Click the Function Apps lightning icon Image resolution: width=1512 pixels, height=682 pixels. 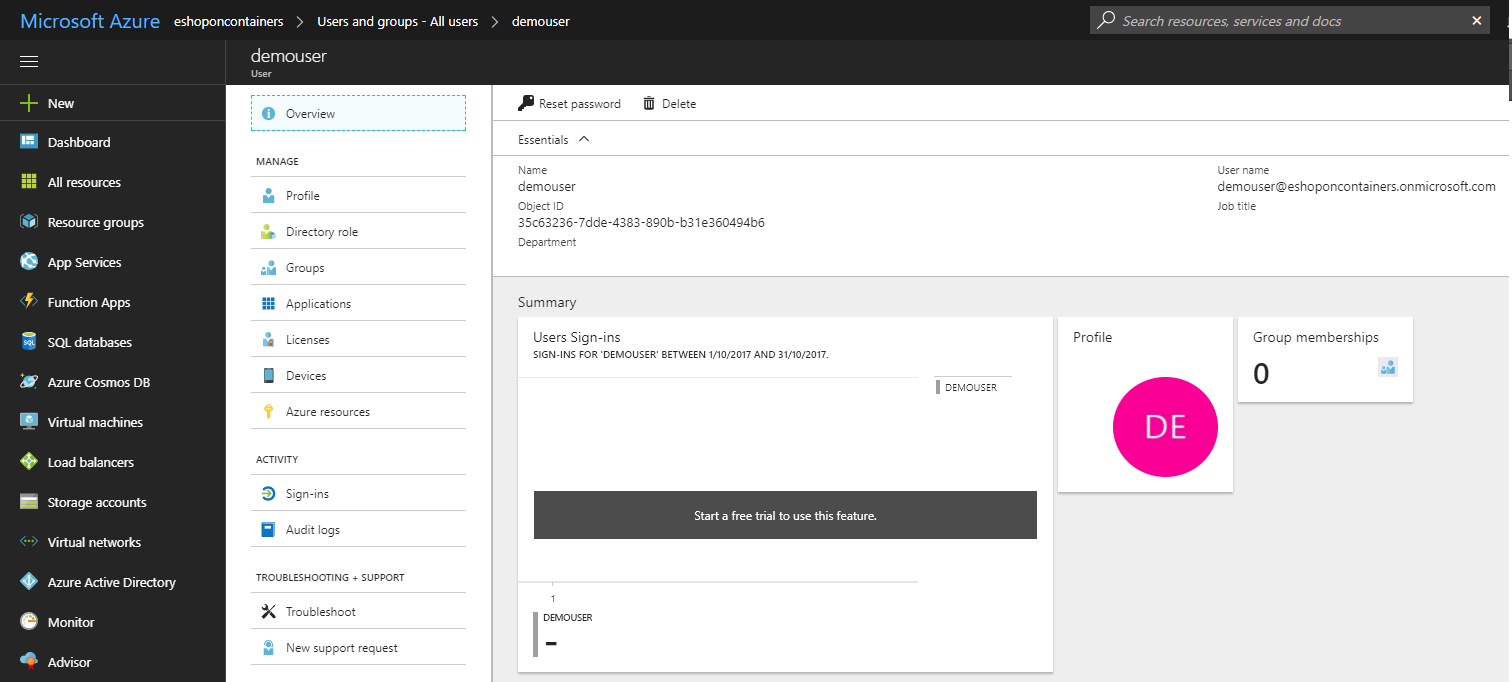point(29,302)
